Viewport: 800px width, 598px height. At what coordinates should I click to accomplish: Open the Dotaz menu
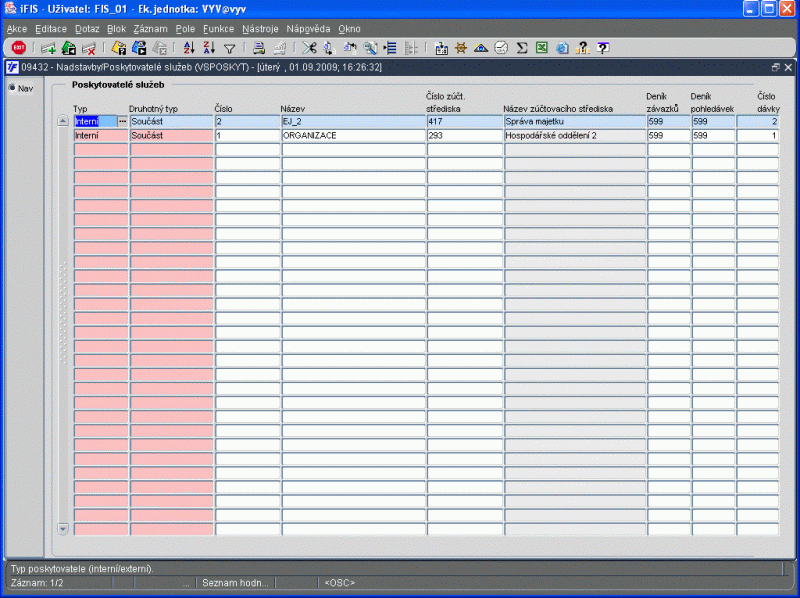tap(87, 29)
